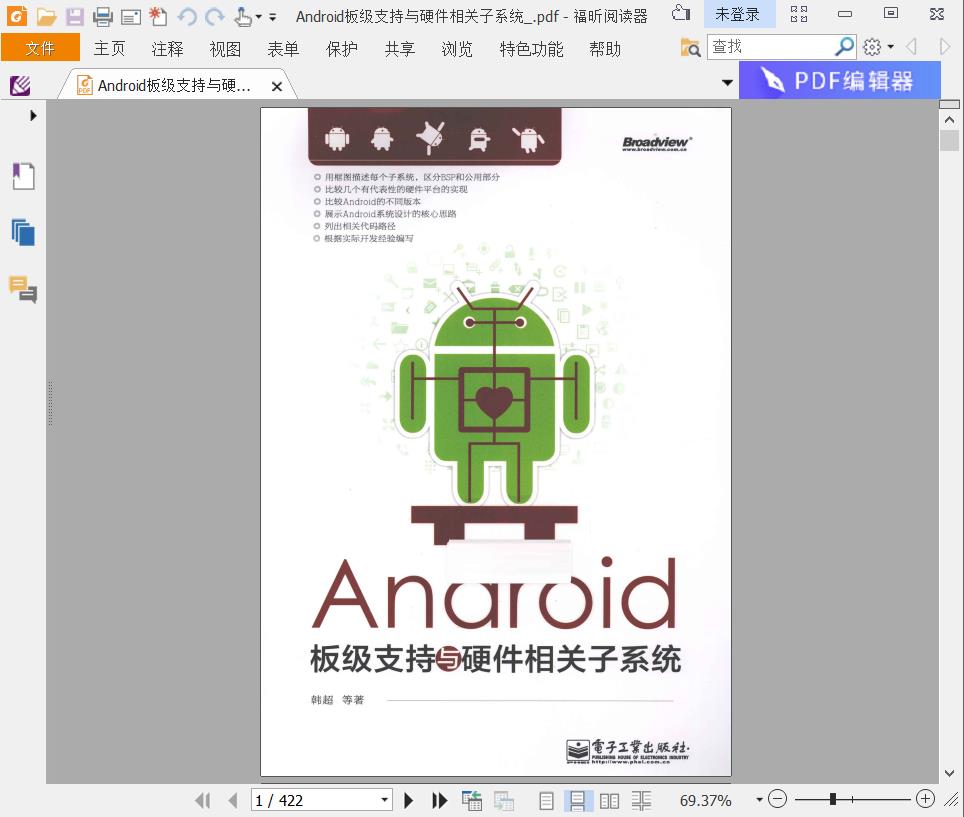
Task: Click the page number field 1 / 422
Action: 315,800
